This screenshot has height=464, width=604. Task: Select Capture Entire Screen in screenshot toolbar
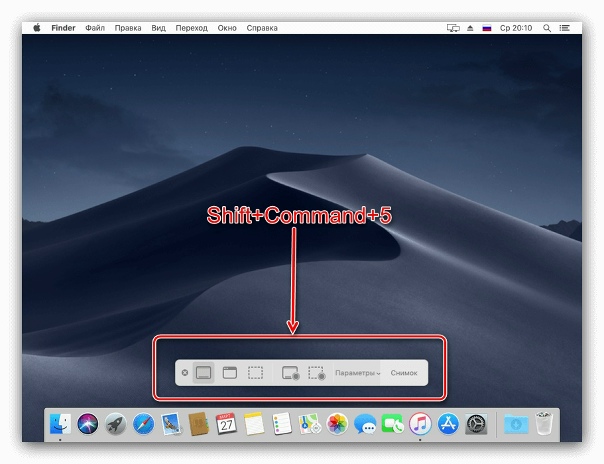tap(203, 373)
